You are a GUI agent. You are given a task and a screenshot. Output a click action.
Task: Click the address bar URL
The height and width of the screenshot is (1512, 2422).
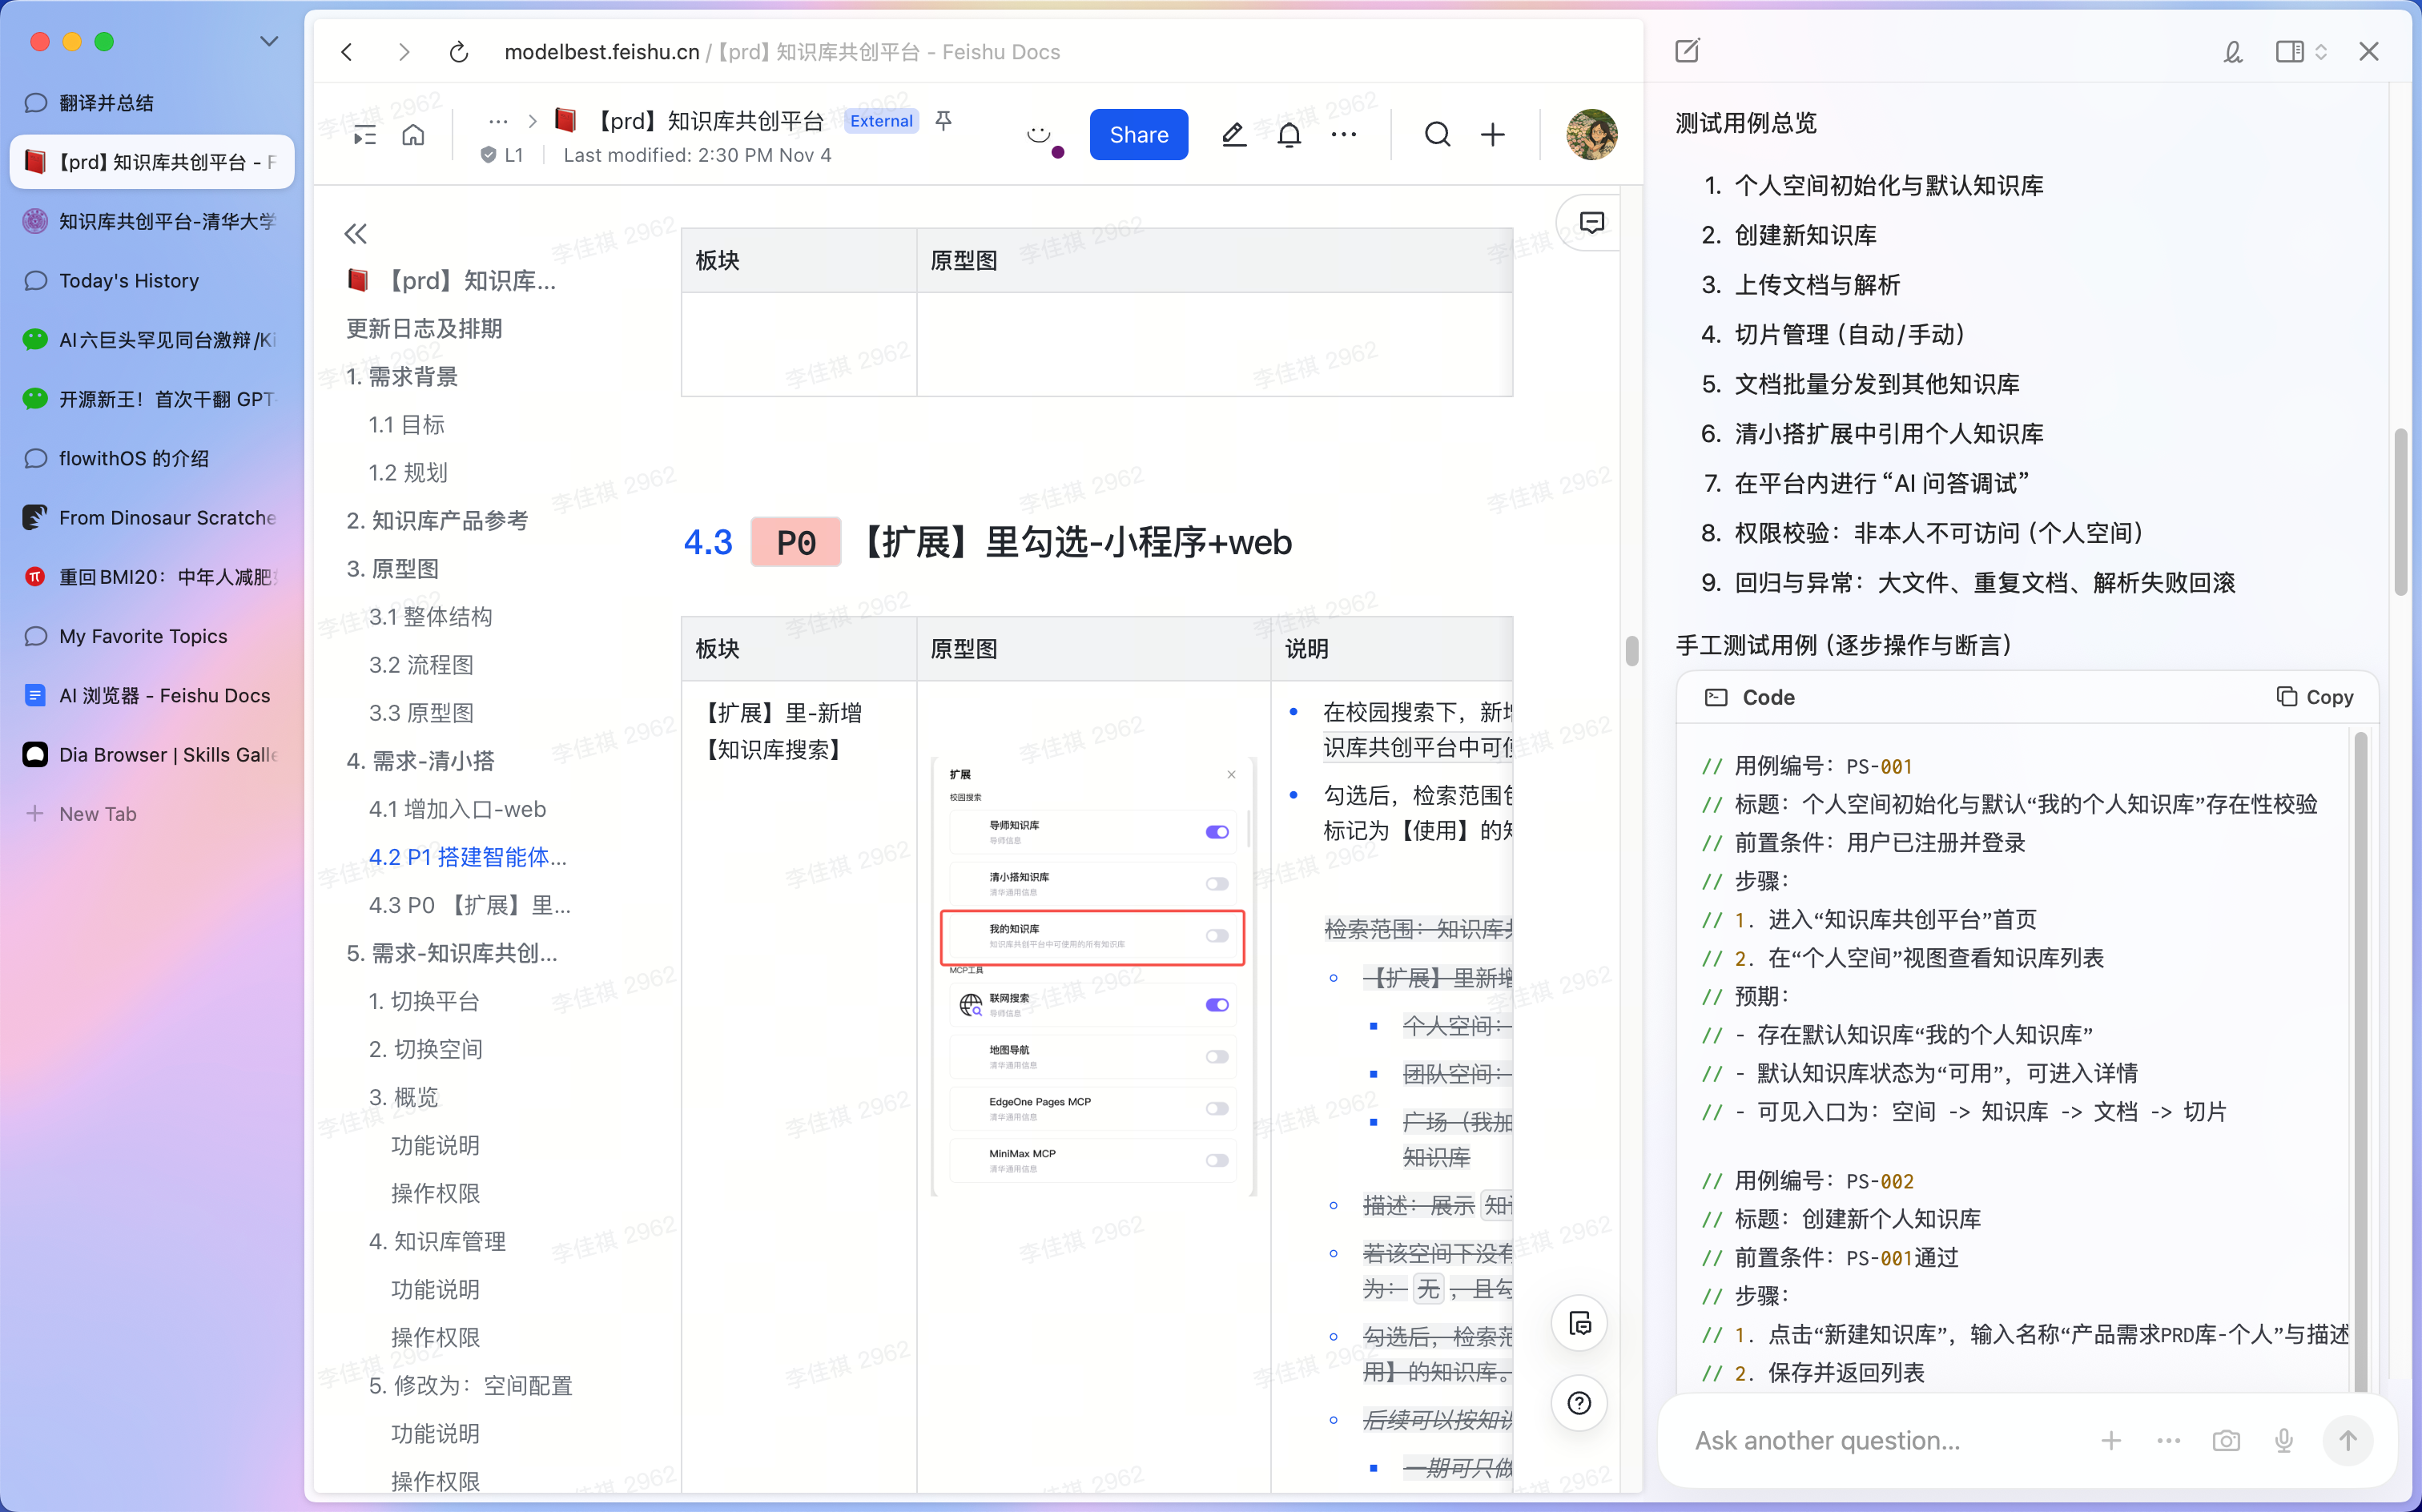pos(782,52)
